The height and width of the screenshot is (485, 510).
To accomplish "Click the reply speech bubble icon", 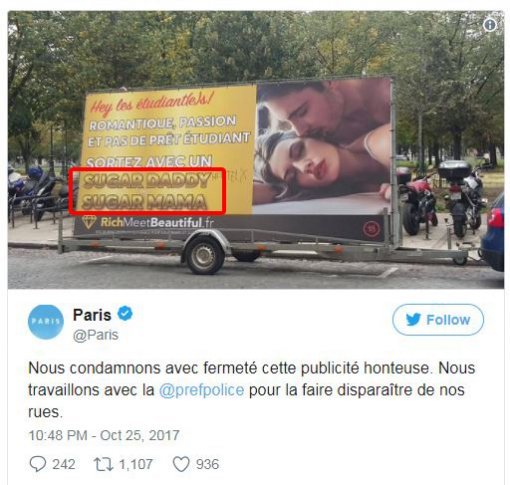I will pyautogui.click(x=38, y=464).
